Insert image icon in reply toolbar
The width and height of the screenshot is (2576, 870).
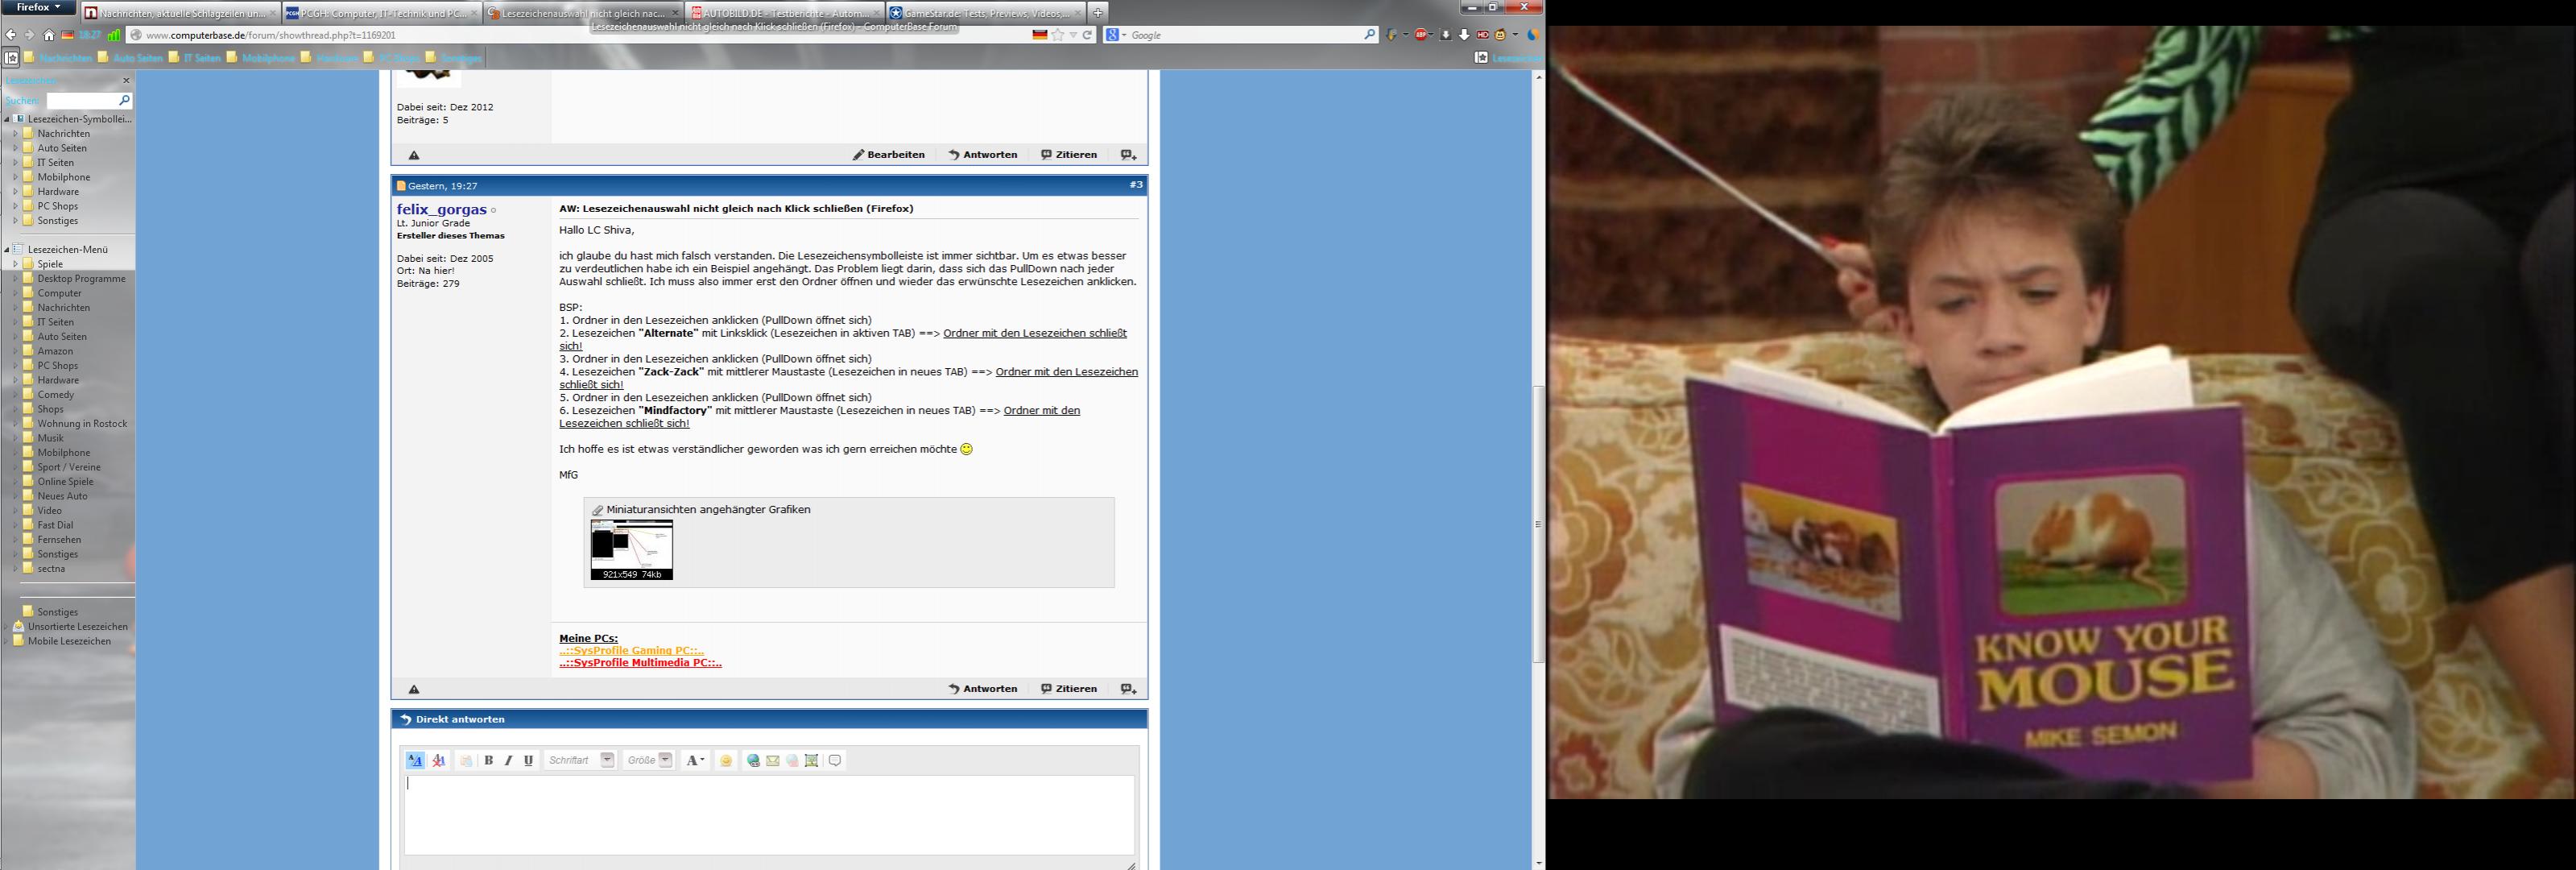coord(811,760)
